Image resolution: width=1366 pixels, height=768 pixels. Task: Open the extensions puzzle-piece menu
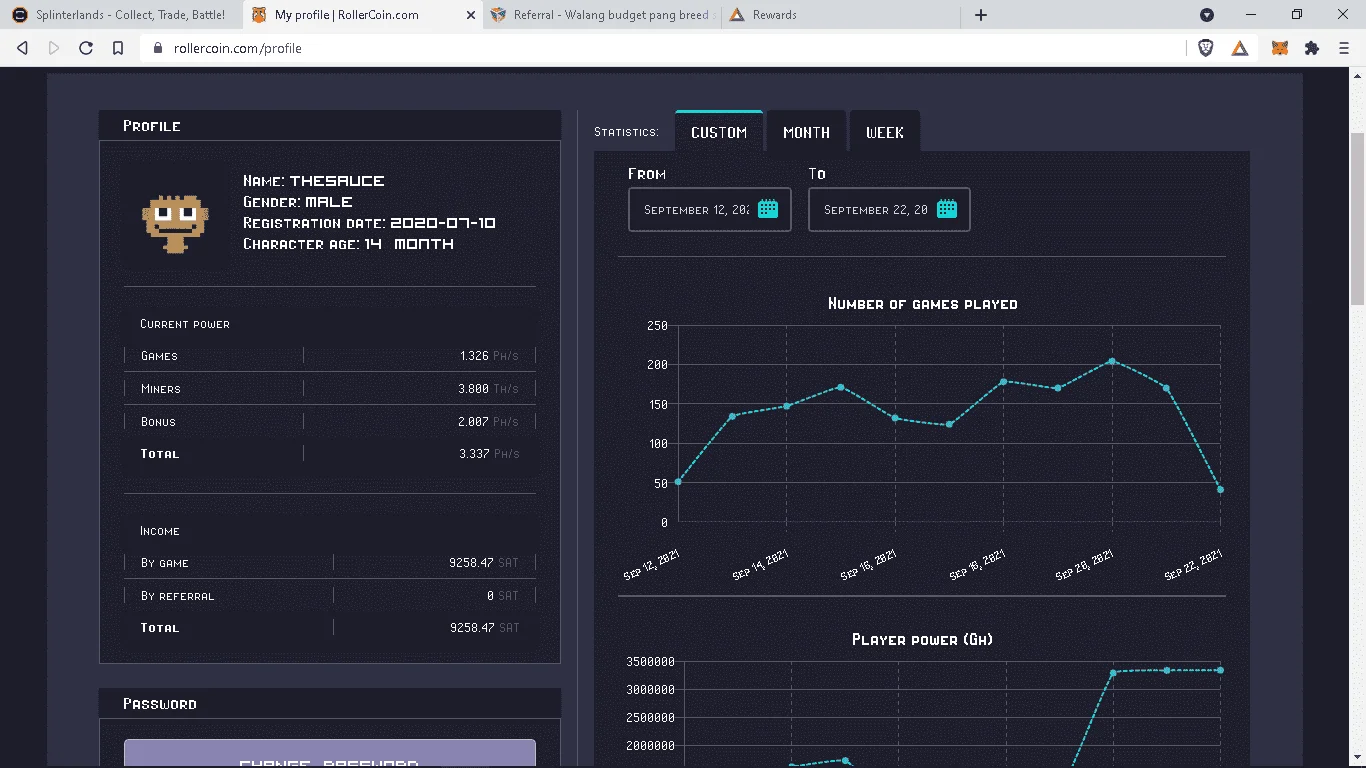1312,48
